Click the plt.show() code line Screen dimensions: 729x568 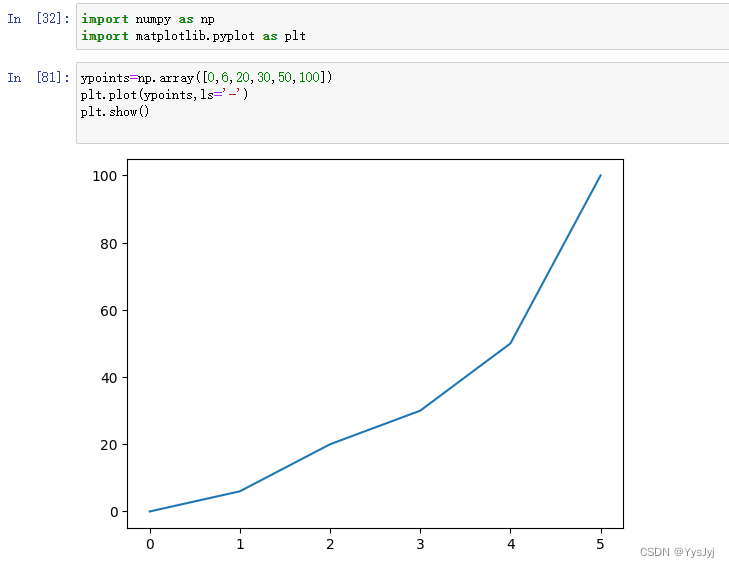point(114,112)
